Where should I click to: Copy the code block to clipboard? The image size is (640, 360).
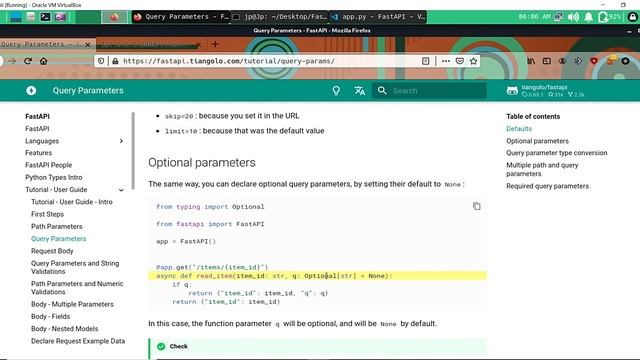pos(476,206)
